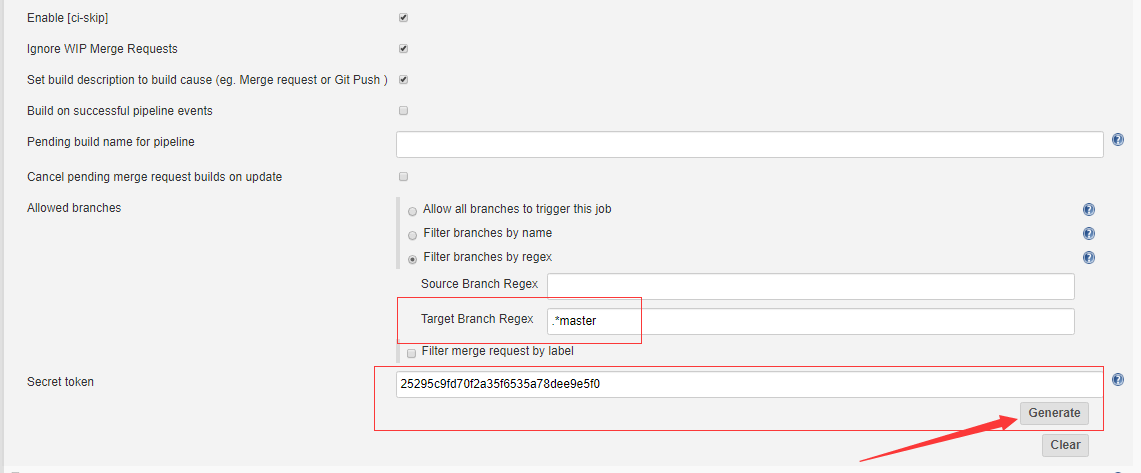Screen dimensions: 1141x473
Task: Choose Filter branches by name option
Action: [412, 235]
